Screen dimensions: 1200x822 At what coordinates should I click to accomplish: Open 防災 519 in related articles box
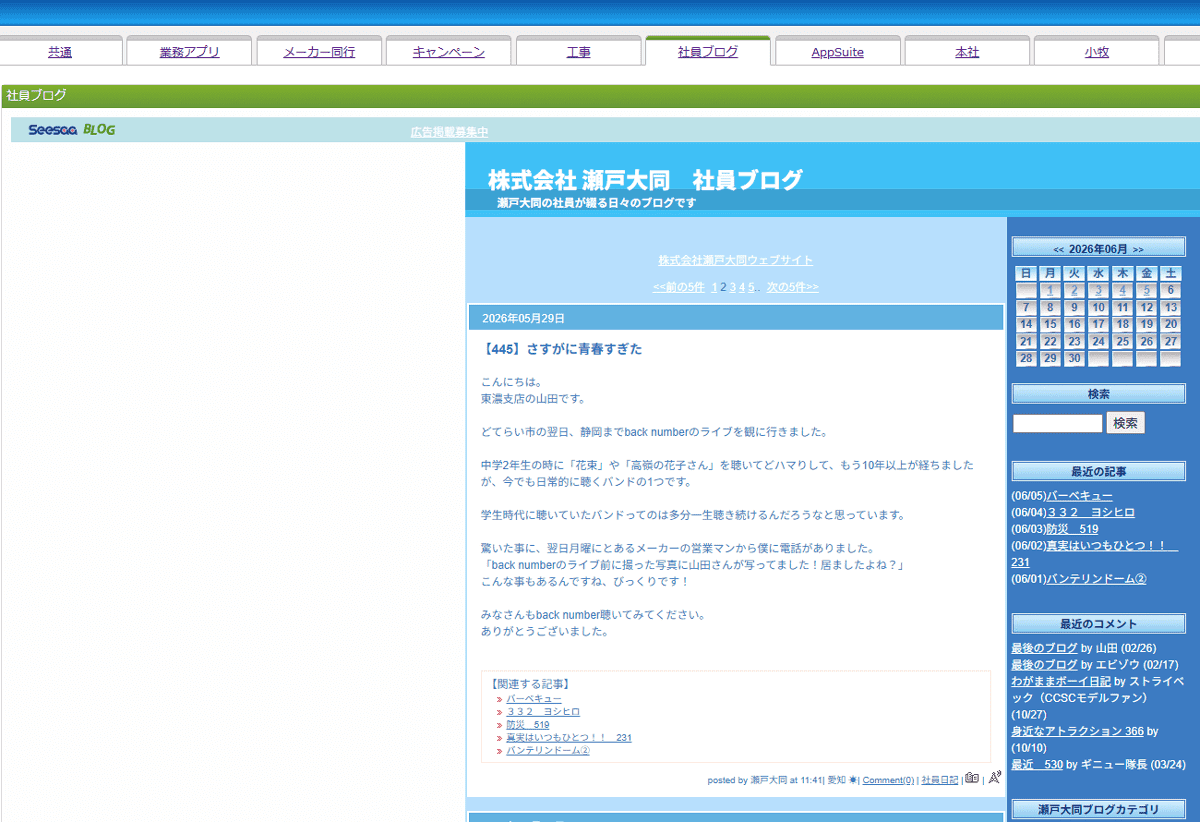(528, 725)
